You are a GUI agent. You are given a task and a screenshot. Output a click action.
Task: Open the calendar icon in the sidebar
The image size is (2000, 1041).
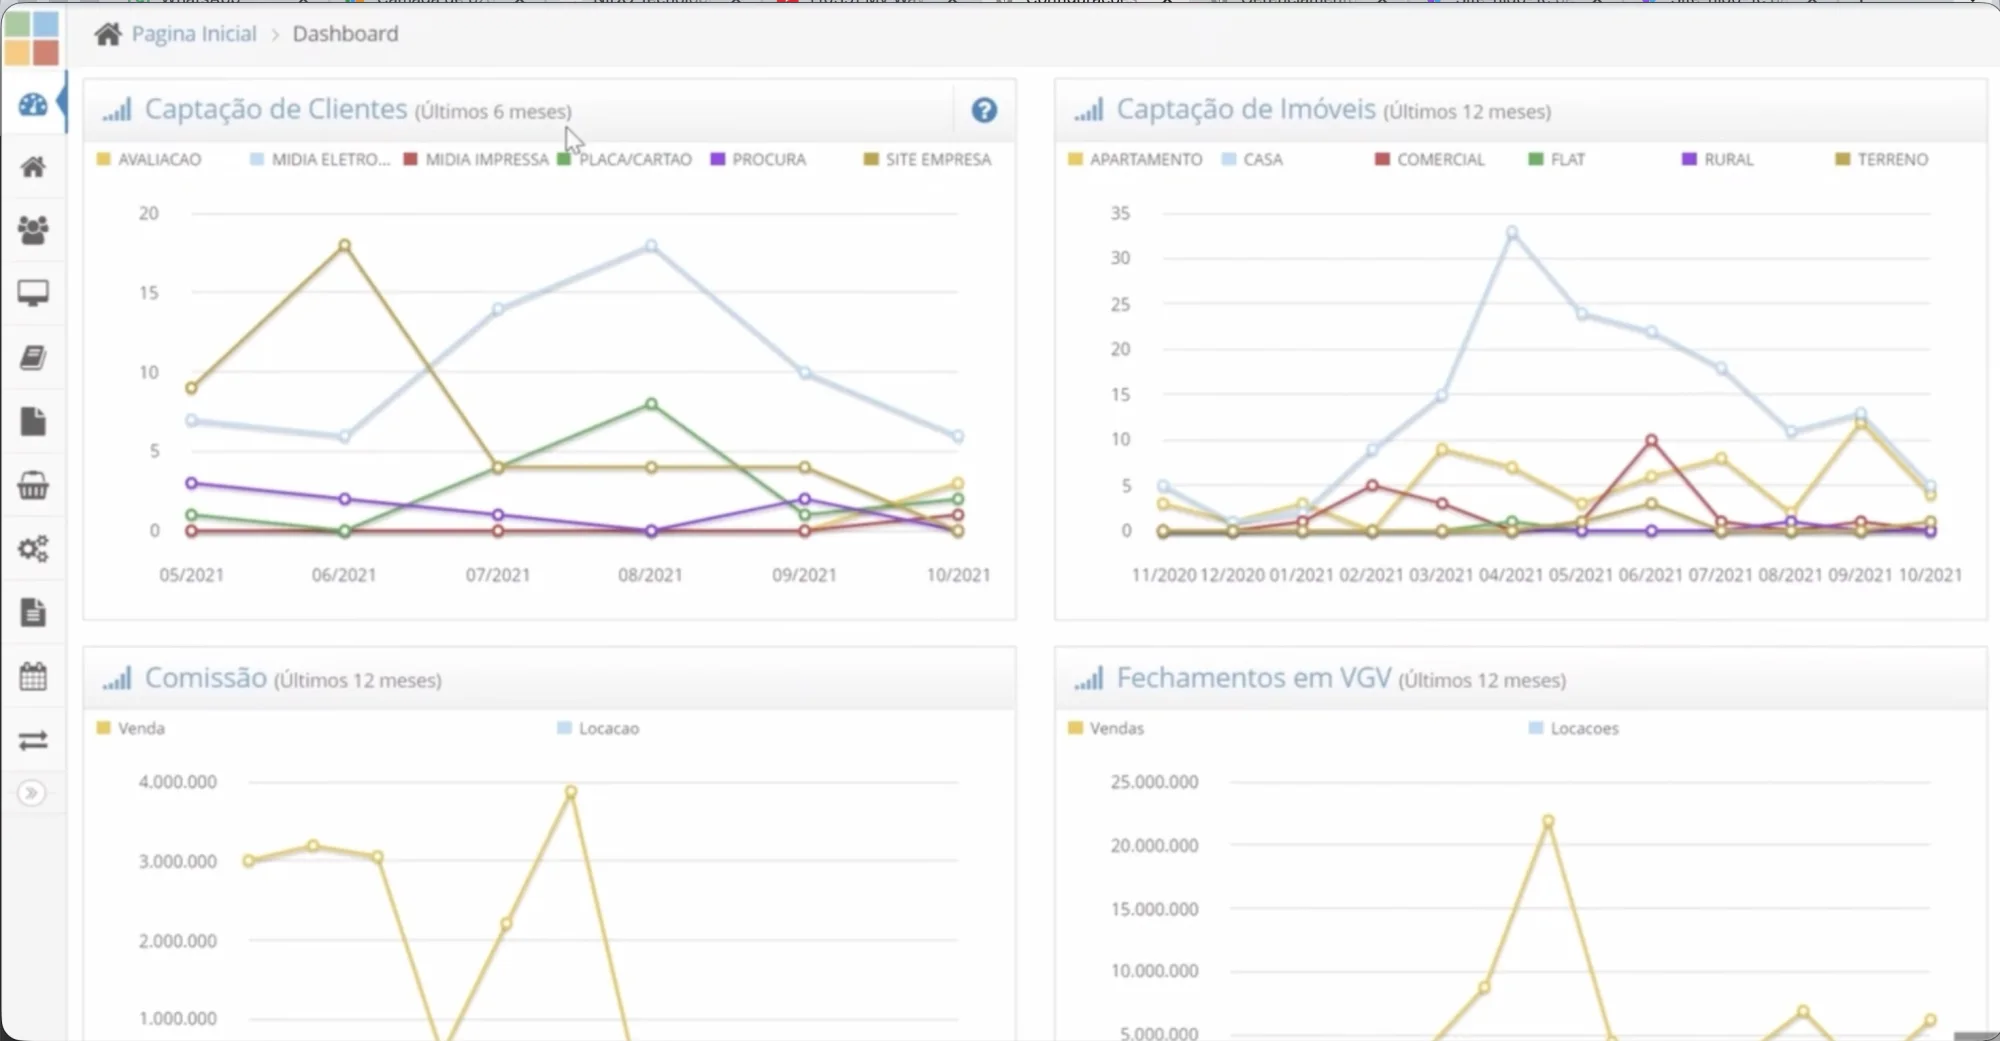(33, 676)
